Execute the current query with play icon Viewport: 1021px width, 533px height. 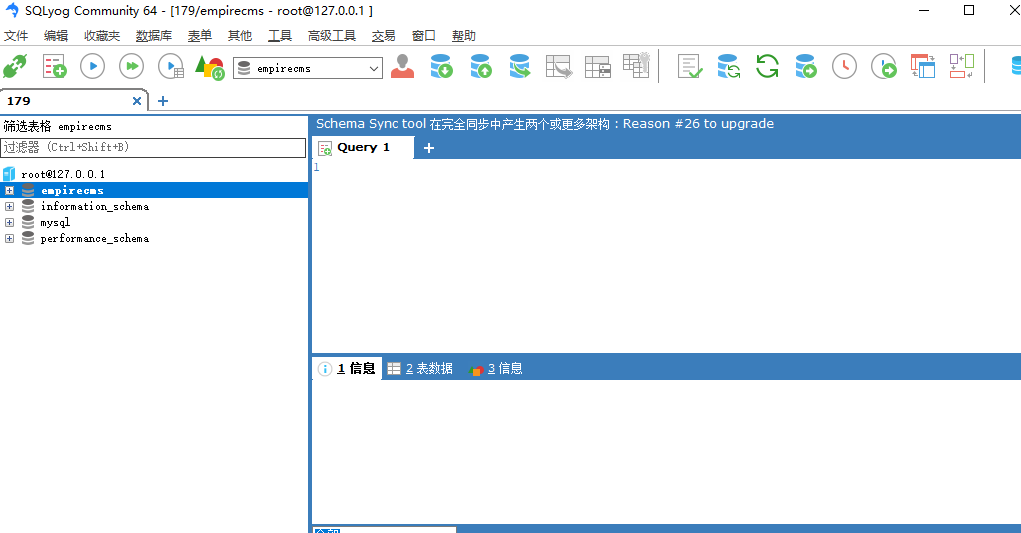click(92, 66)
